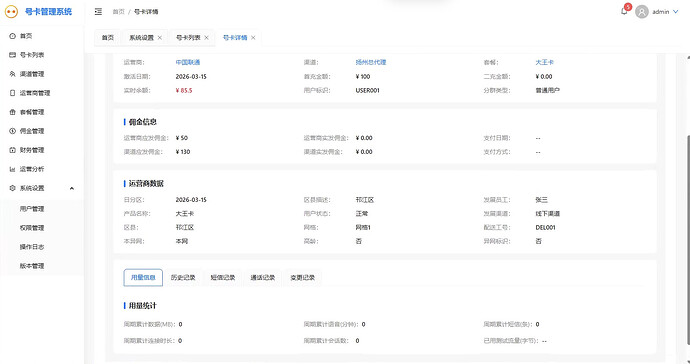Image resolution: width=690 pixels, height=364 pixels.
Task: Click the 线下渠道 development channel value
Action: (x=547, y=213)
